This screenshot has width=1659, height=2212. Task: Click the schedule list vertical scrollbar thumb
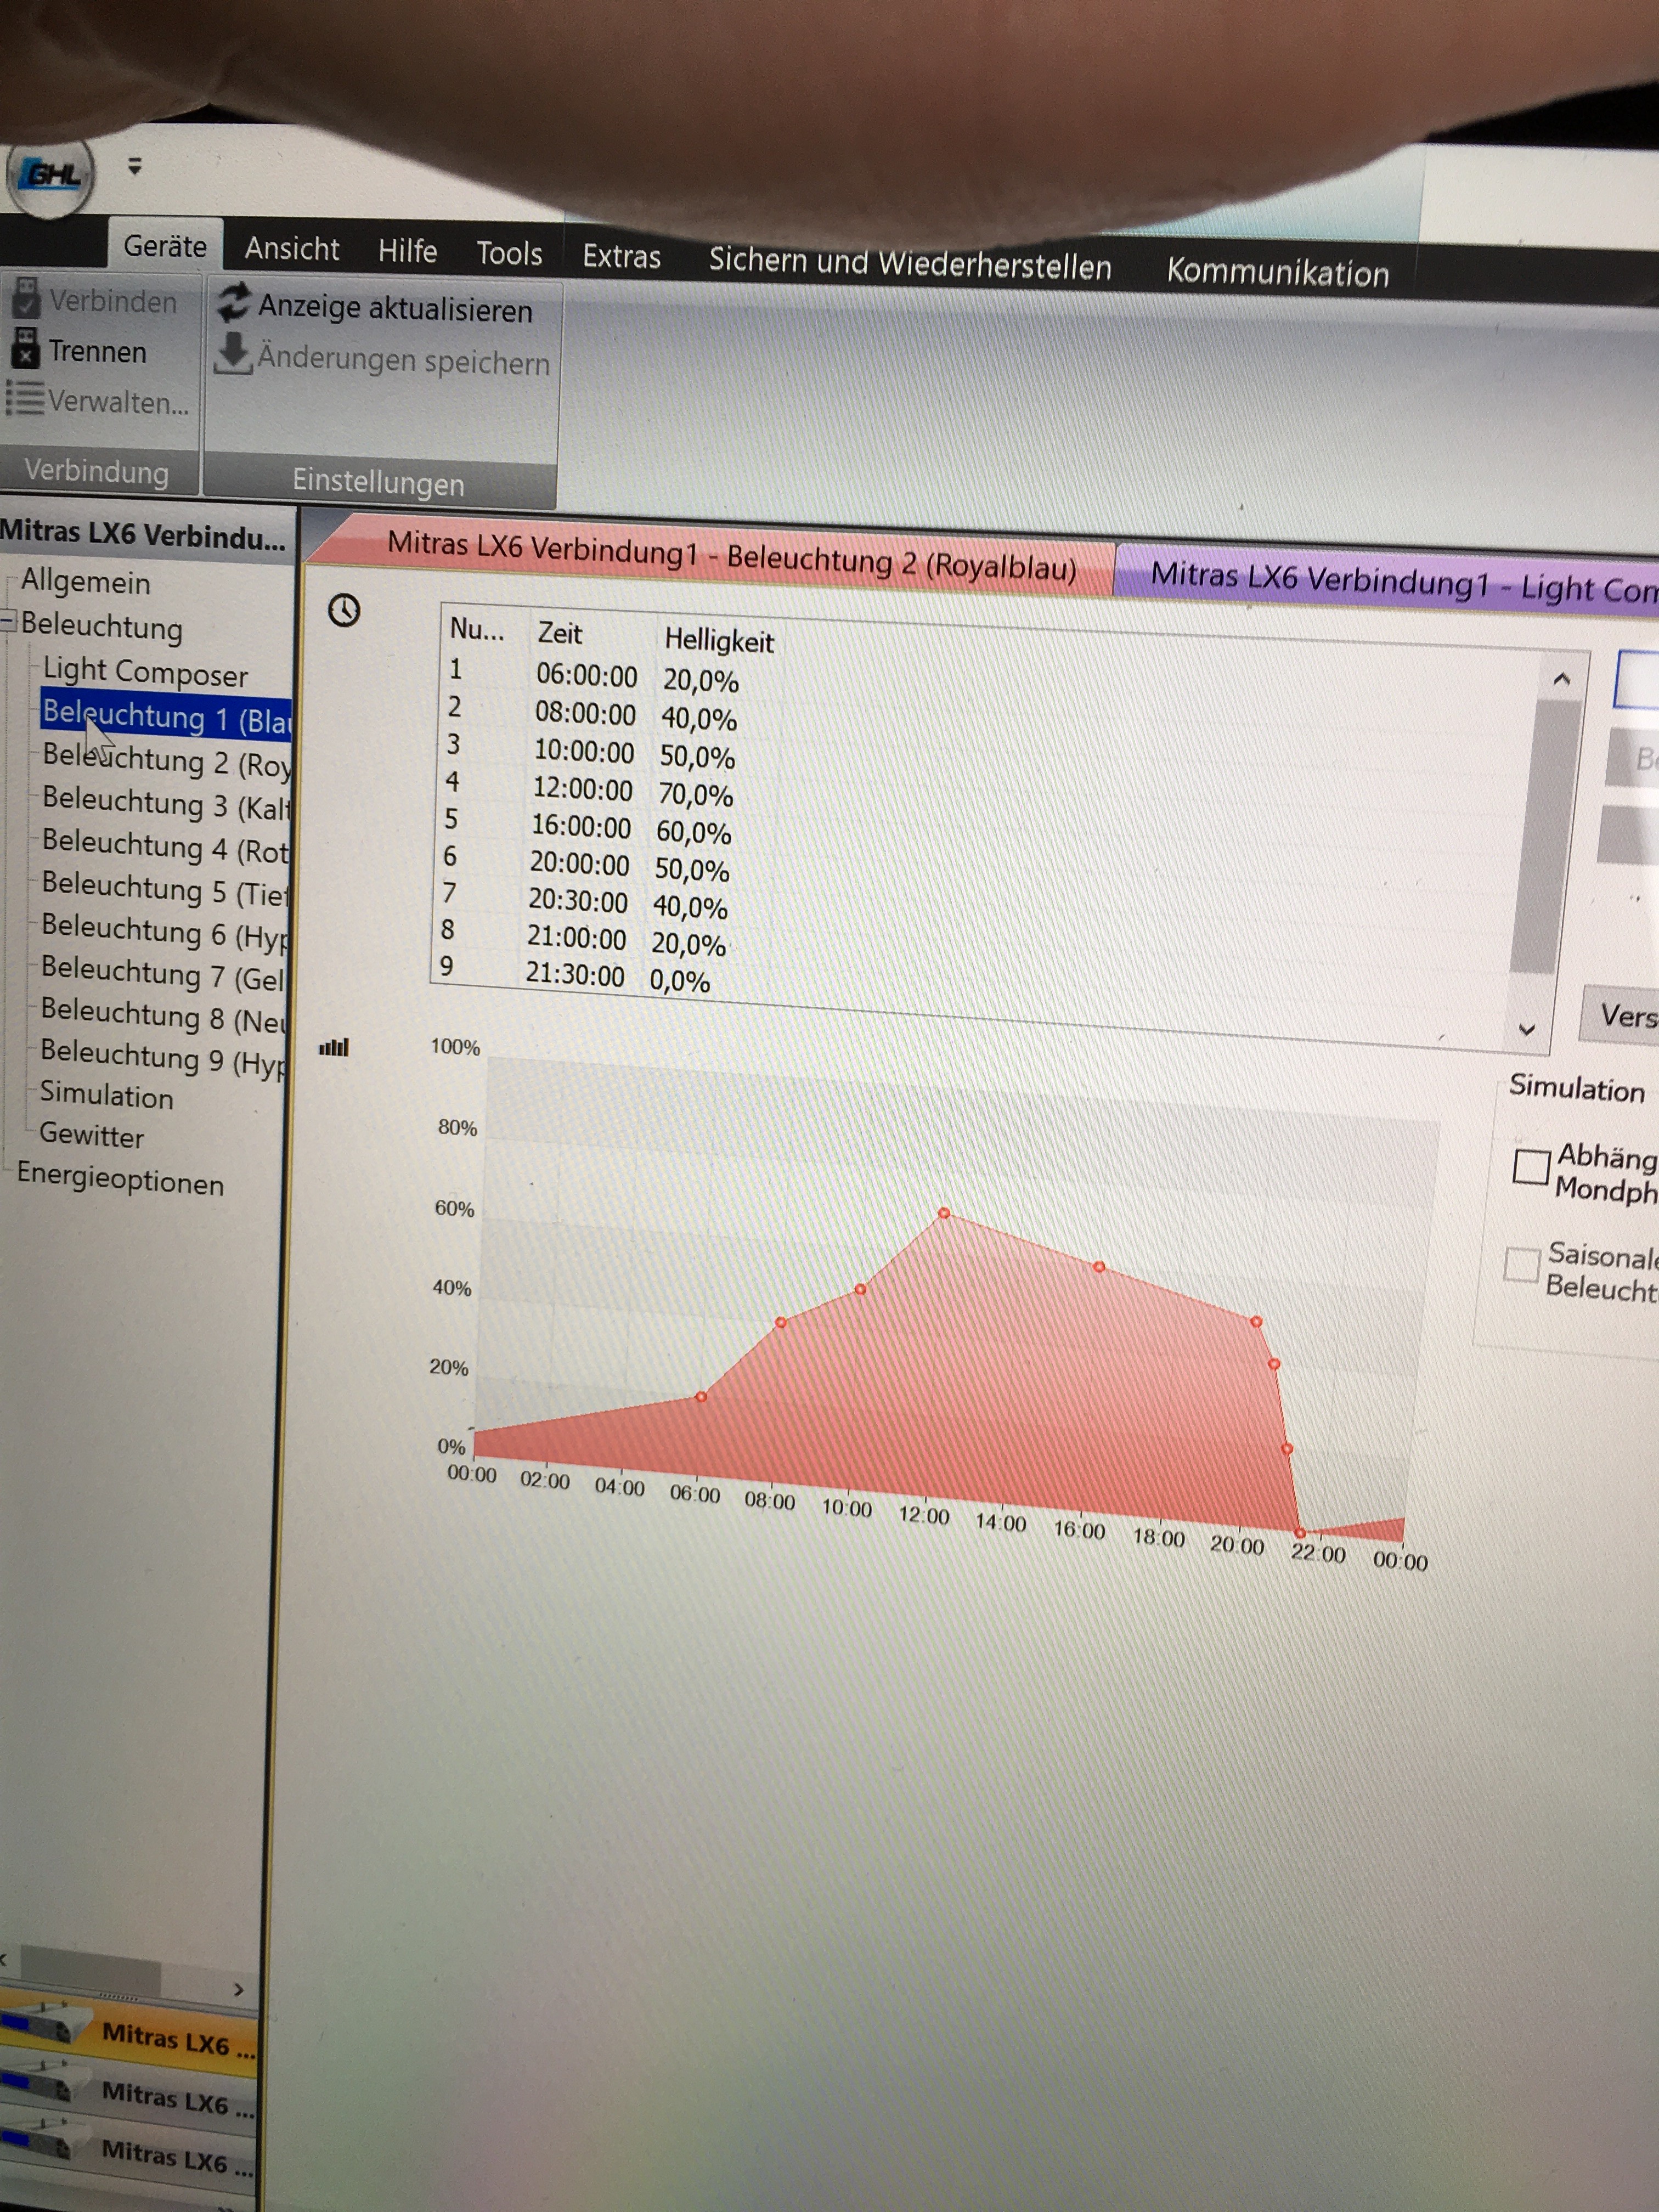[1547, 836]
